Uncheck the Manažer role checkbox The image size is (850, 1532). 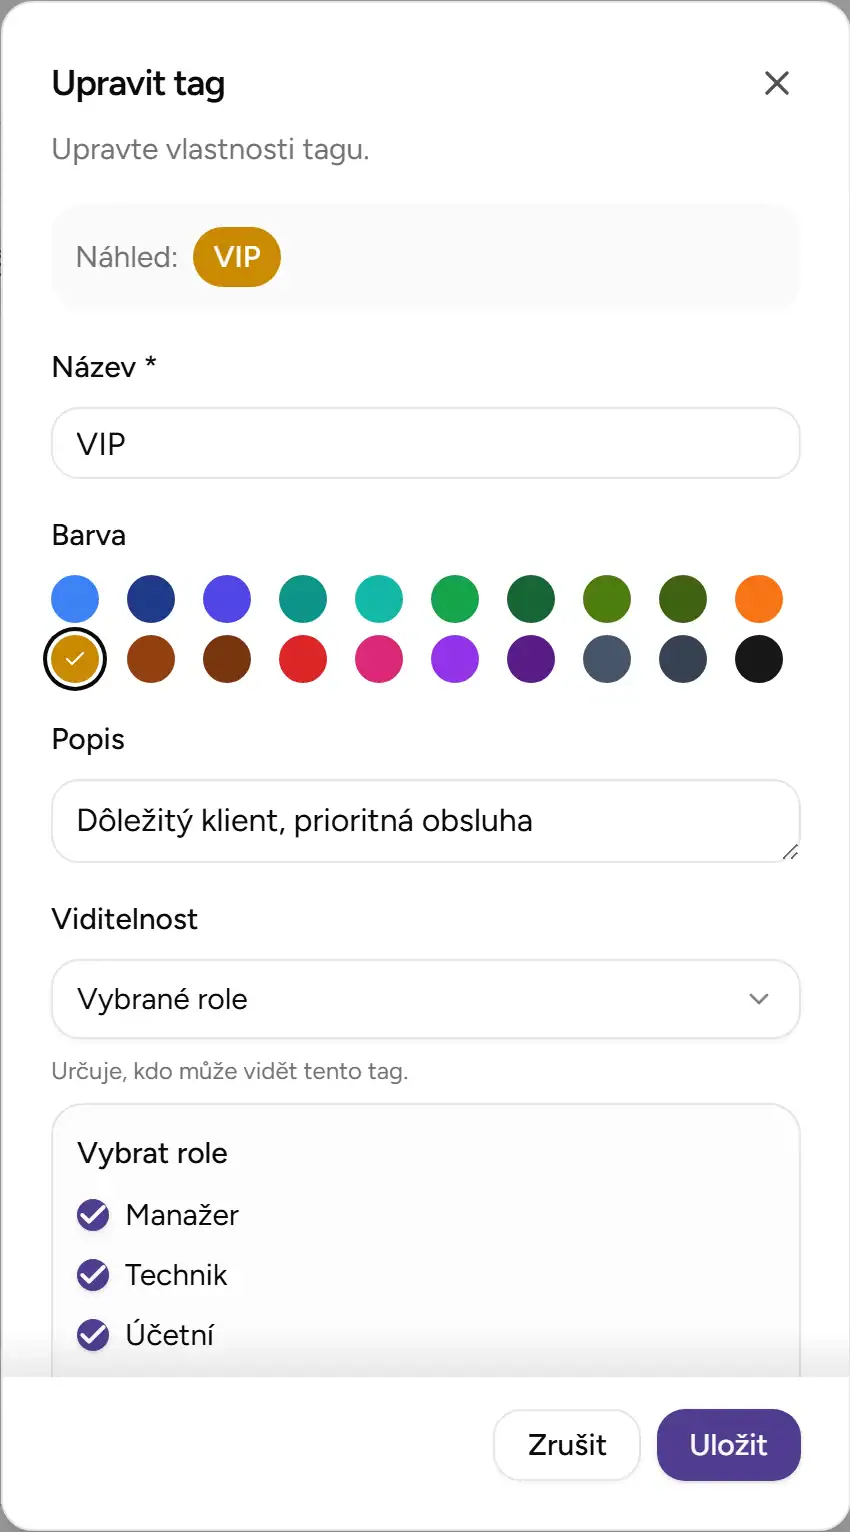coord(92,1215)
